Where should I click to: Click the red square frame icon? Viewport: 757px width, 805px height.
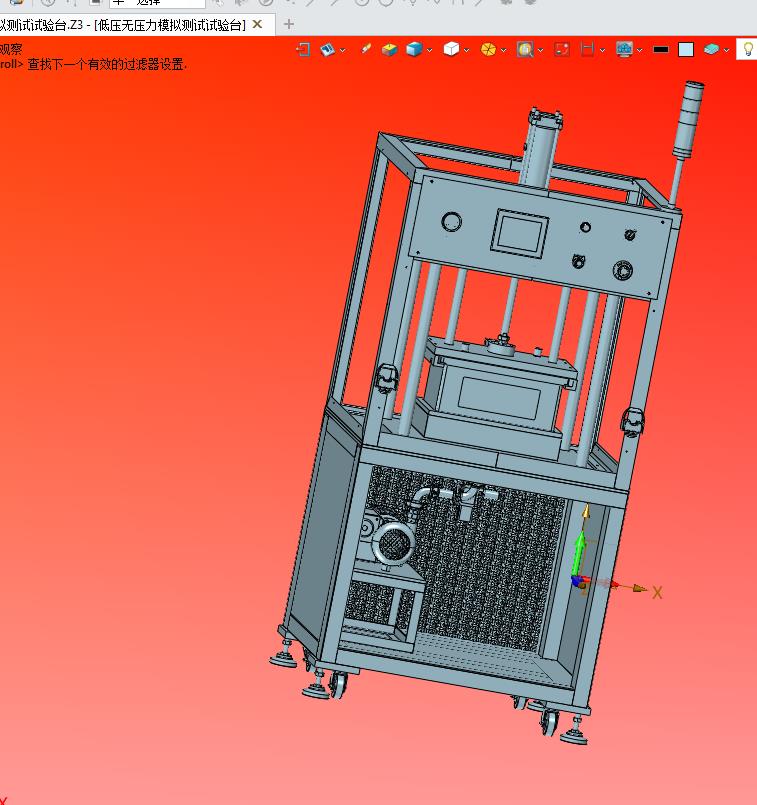tap(562, 49)
